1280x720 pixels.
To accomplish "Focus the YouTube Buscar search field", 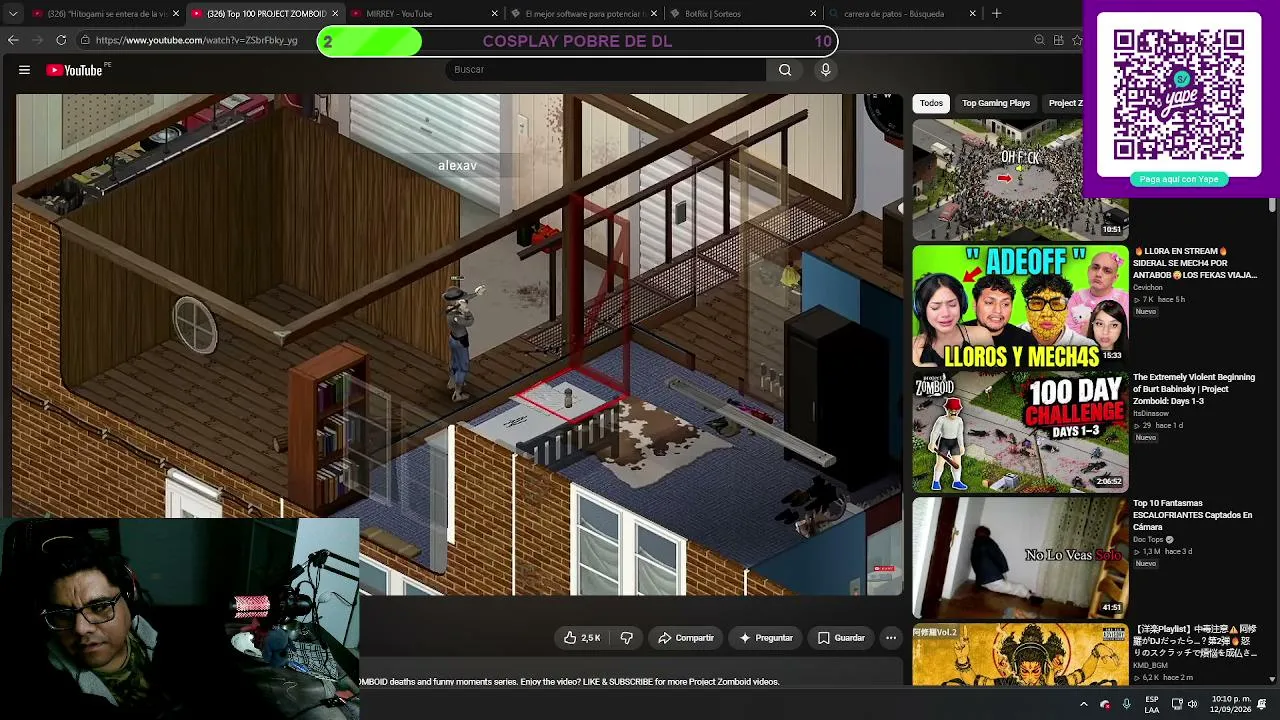I will tap(605, 70).
